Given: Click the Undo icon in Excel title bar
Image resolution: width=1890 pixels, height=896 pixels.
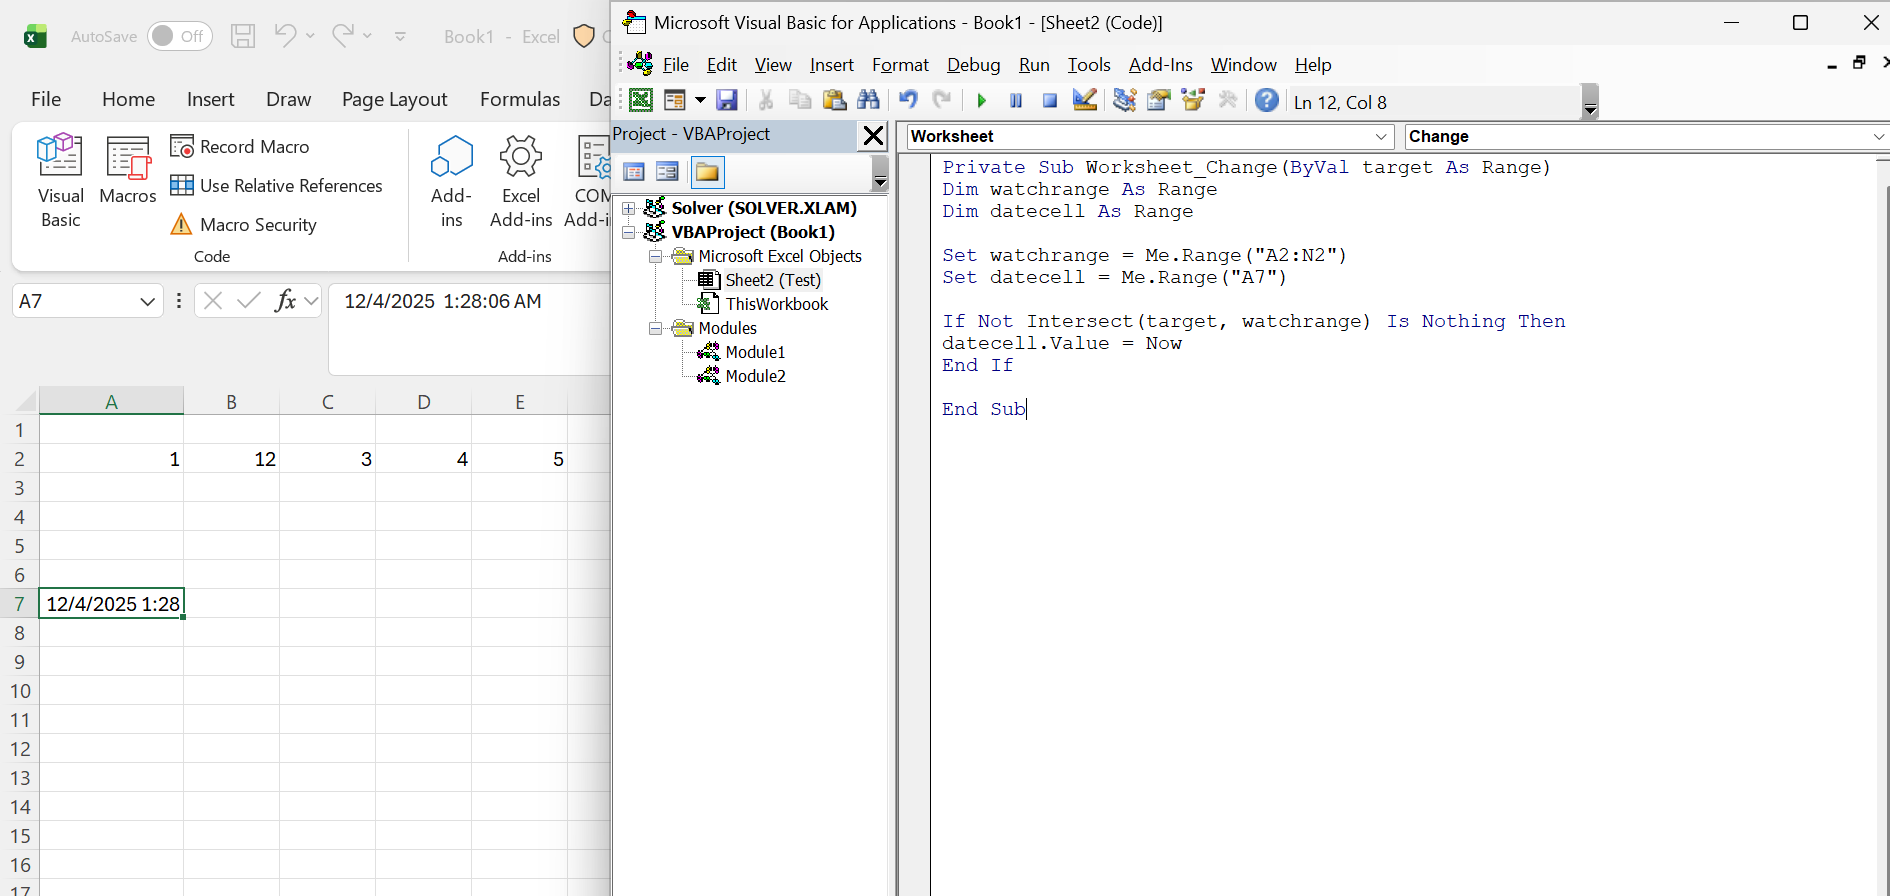Looking at the screenshot, I should click(285, 36).
